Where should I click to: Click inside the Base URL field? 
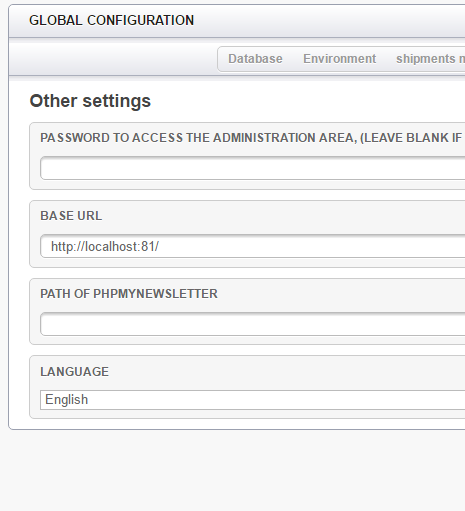[253, 246]
